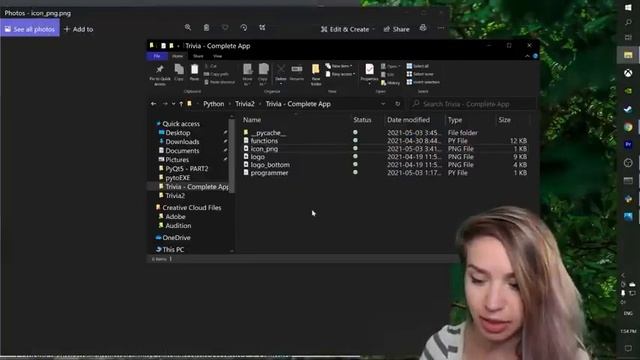Click Trivia2 in the address breadcrumb
The image size is (640, 360).
click(x=245, y=104)
